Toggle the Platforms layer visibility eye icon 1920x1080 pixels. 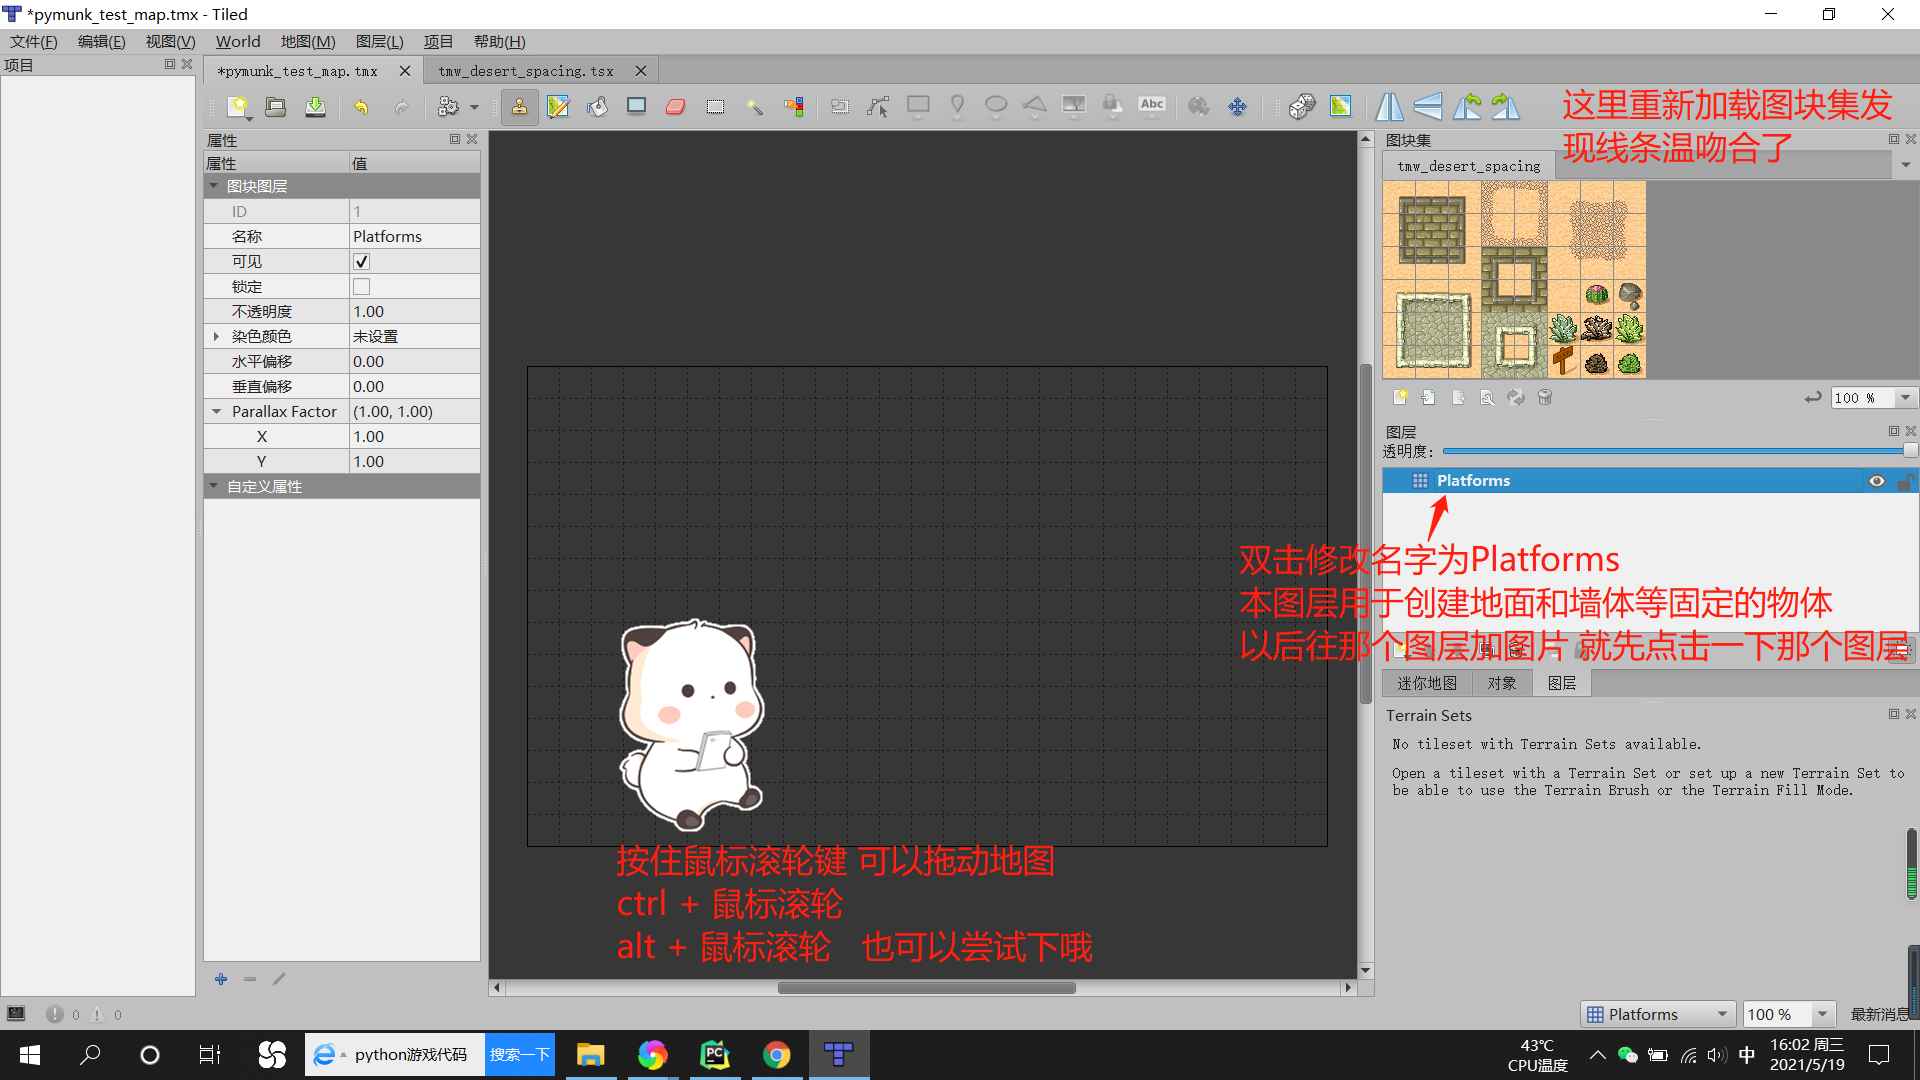click(1876, 481)
